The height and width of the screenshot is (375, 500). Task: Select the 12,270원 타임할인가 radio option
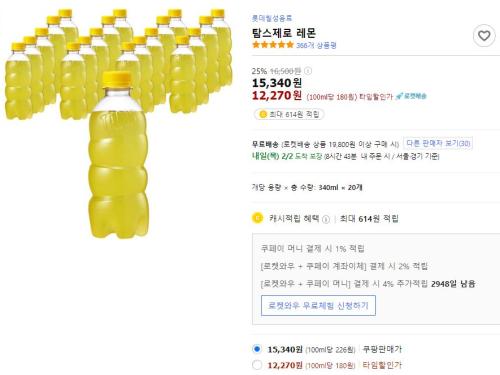tap(257, 365)
